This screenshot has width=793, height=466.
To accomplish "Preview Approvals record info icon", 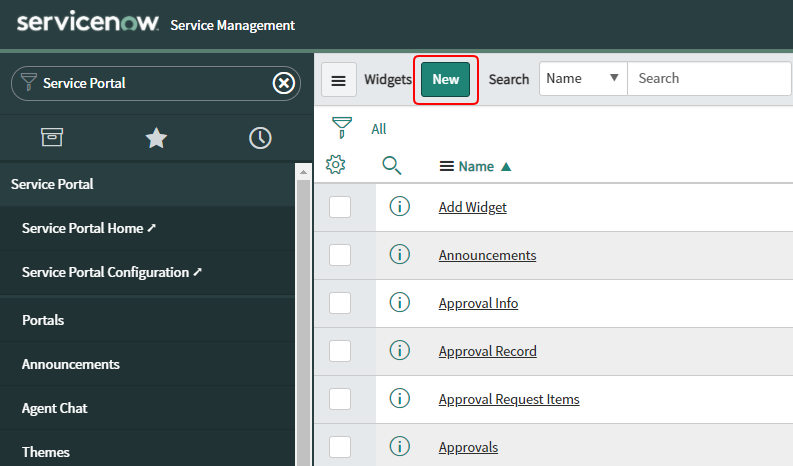I will coord(400,446).
